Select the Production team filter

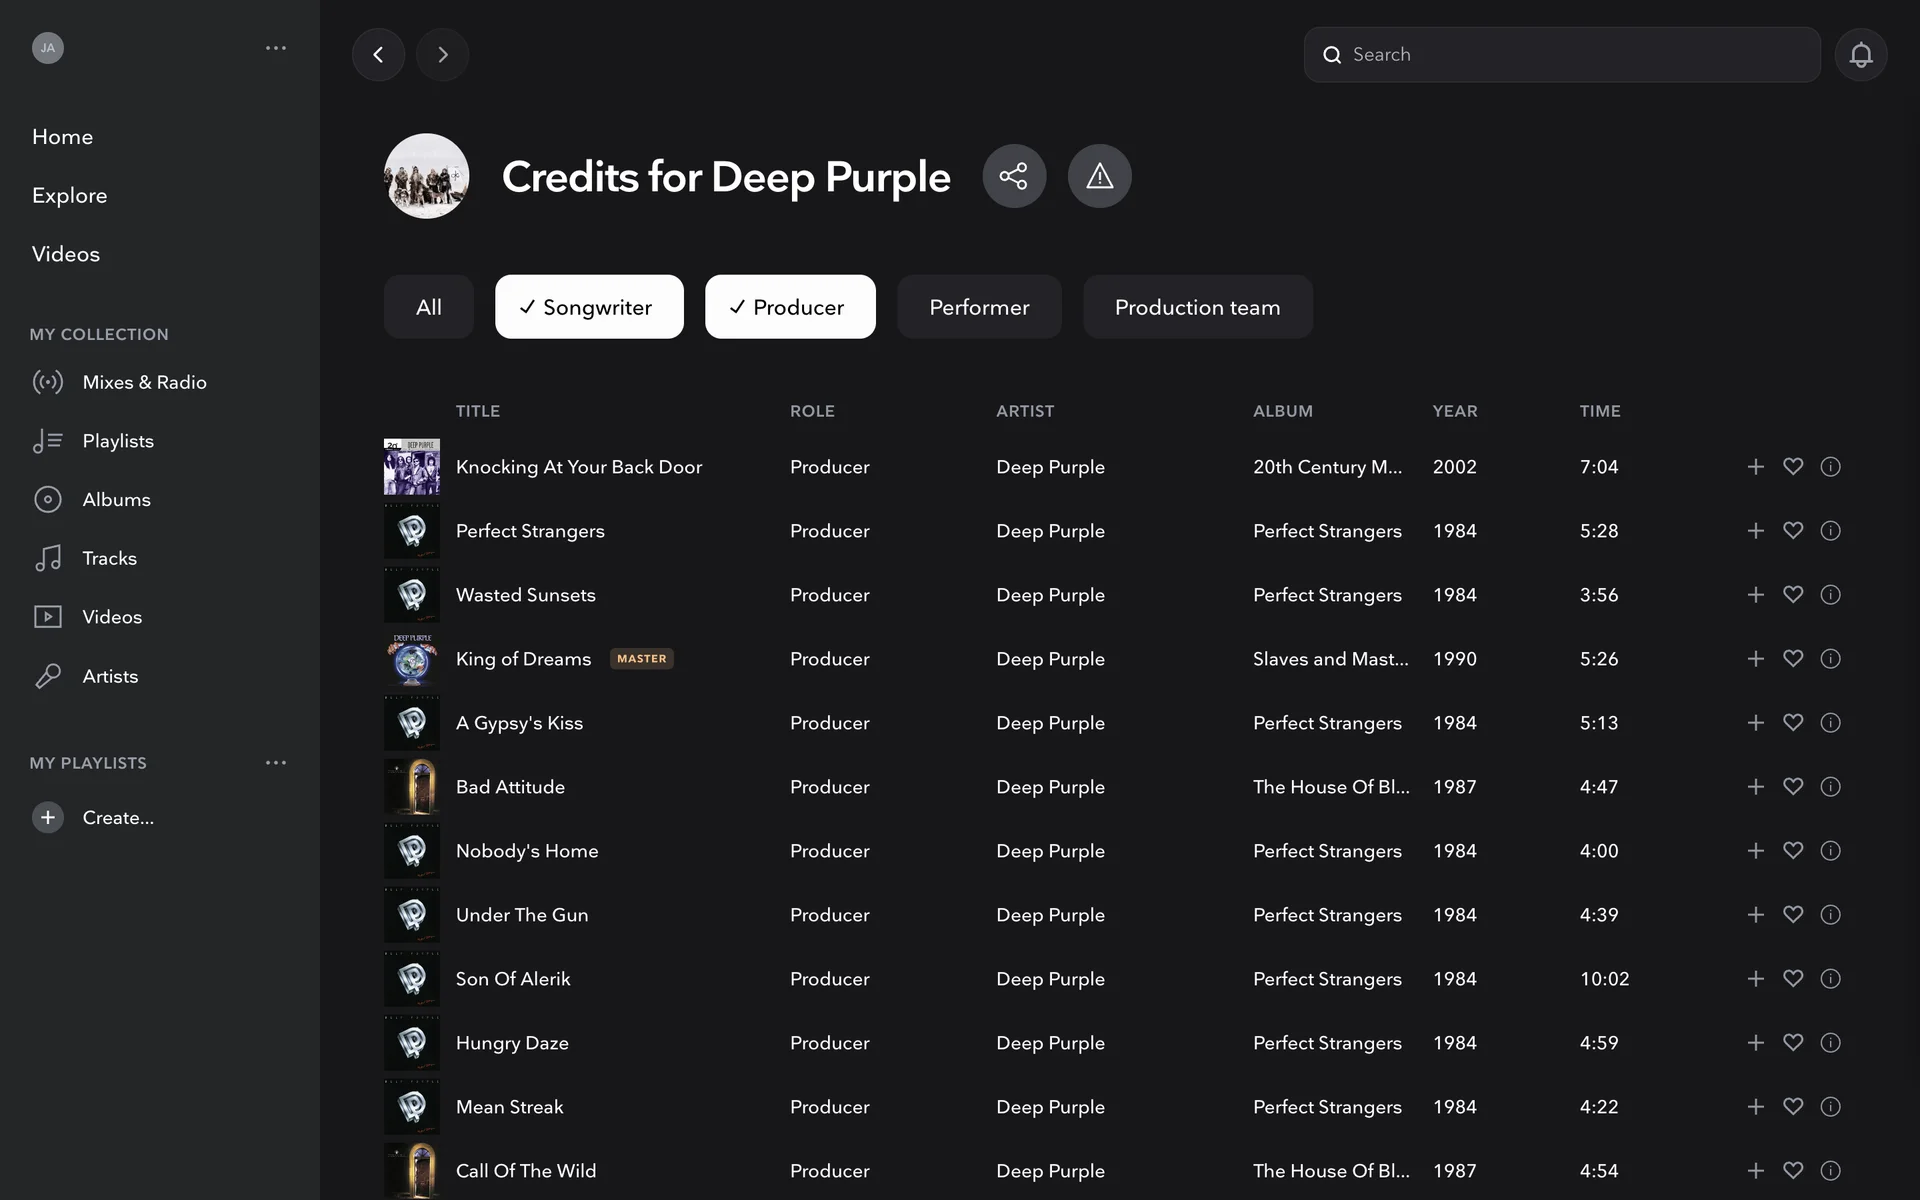1197,307
